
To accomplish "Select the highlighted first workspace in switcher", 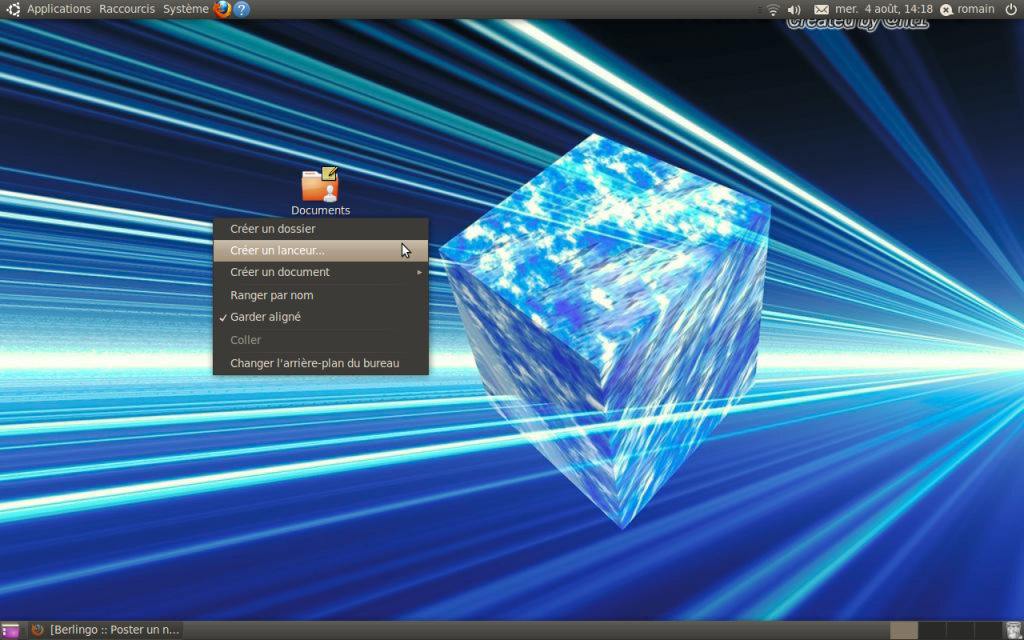I will tap(904, 630).
